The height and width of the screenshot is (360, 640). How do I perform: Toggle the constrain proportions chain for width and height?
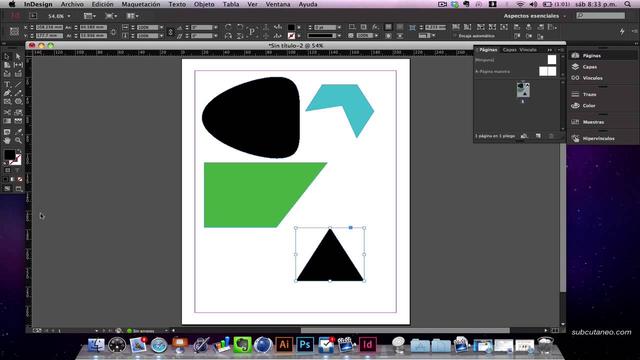click(x=113, y=32)
